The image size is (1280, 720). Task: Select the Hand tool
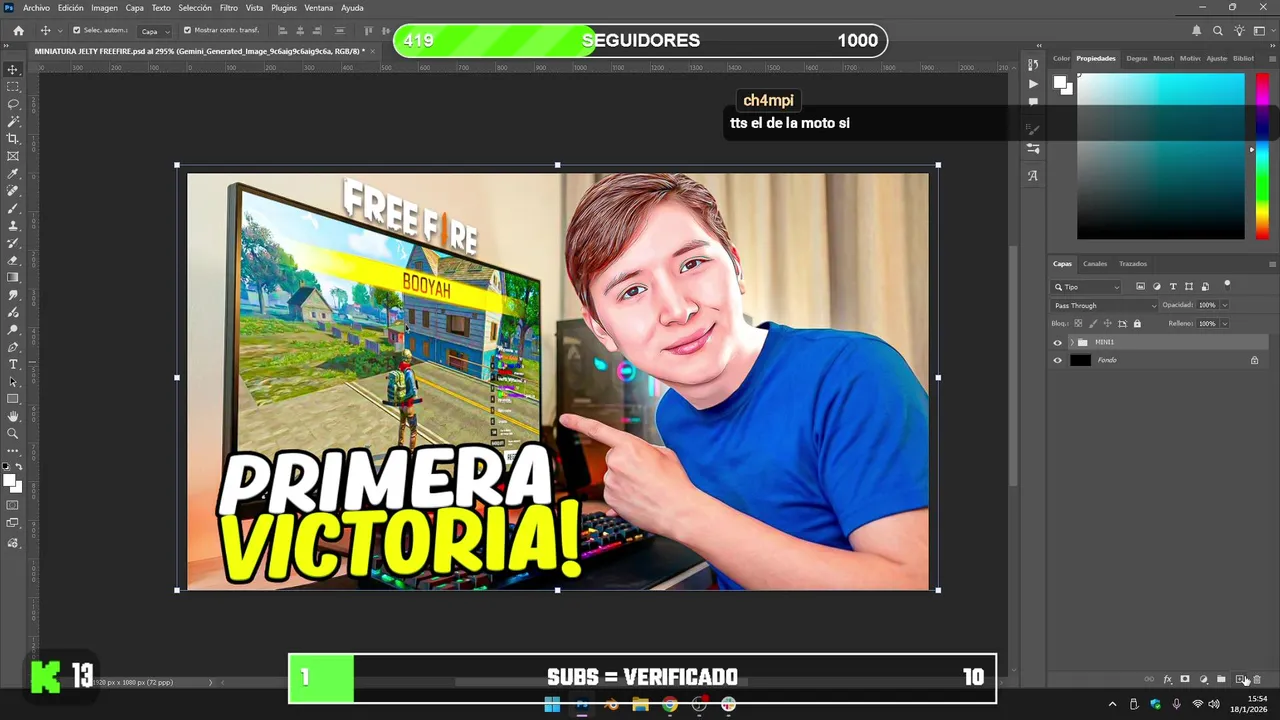point(13,416)
